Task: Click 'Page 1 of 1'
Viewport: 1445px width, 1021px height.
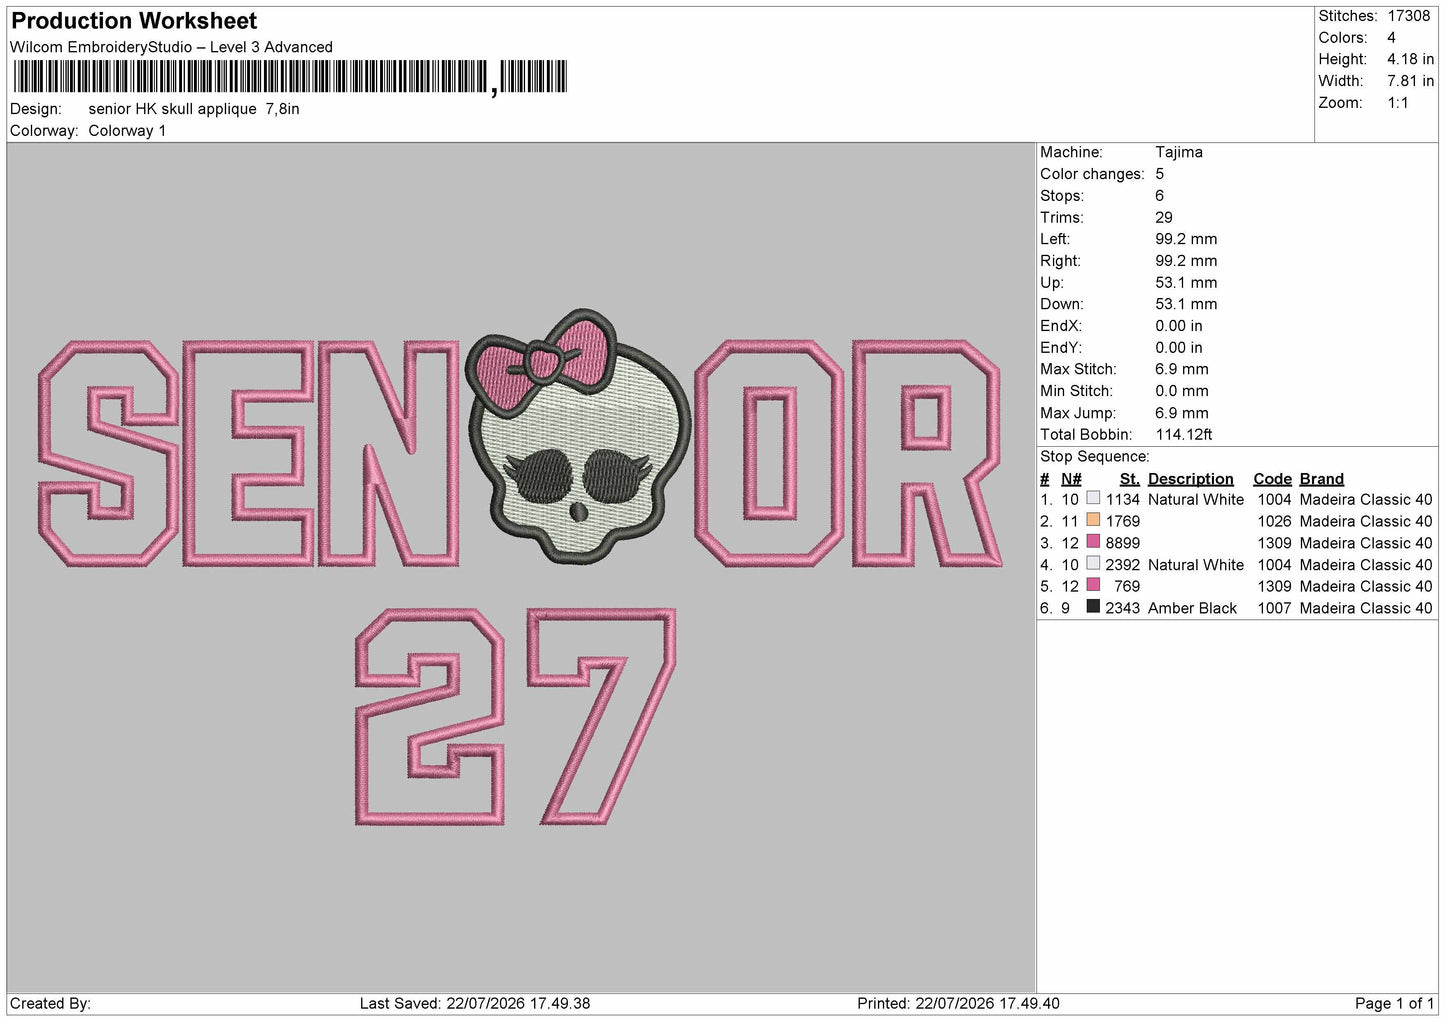Action: pyautogui.click(x=1394, y=1003)
